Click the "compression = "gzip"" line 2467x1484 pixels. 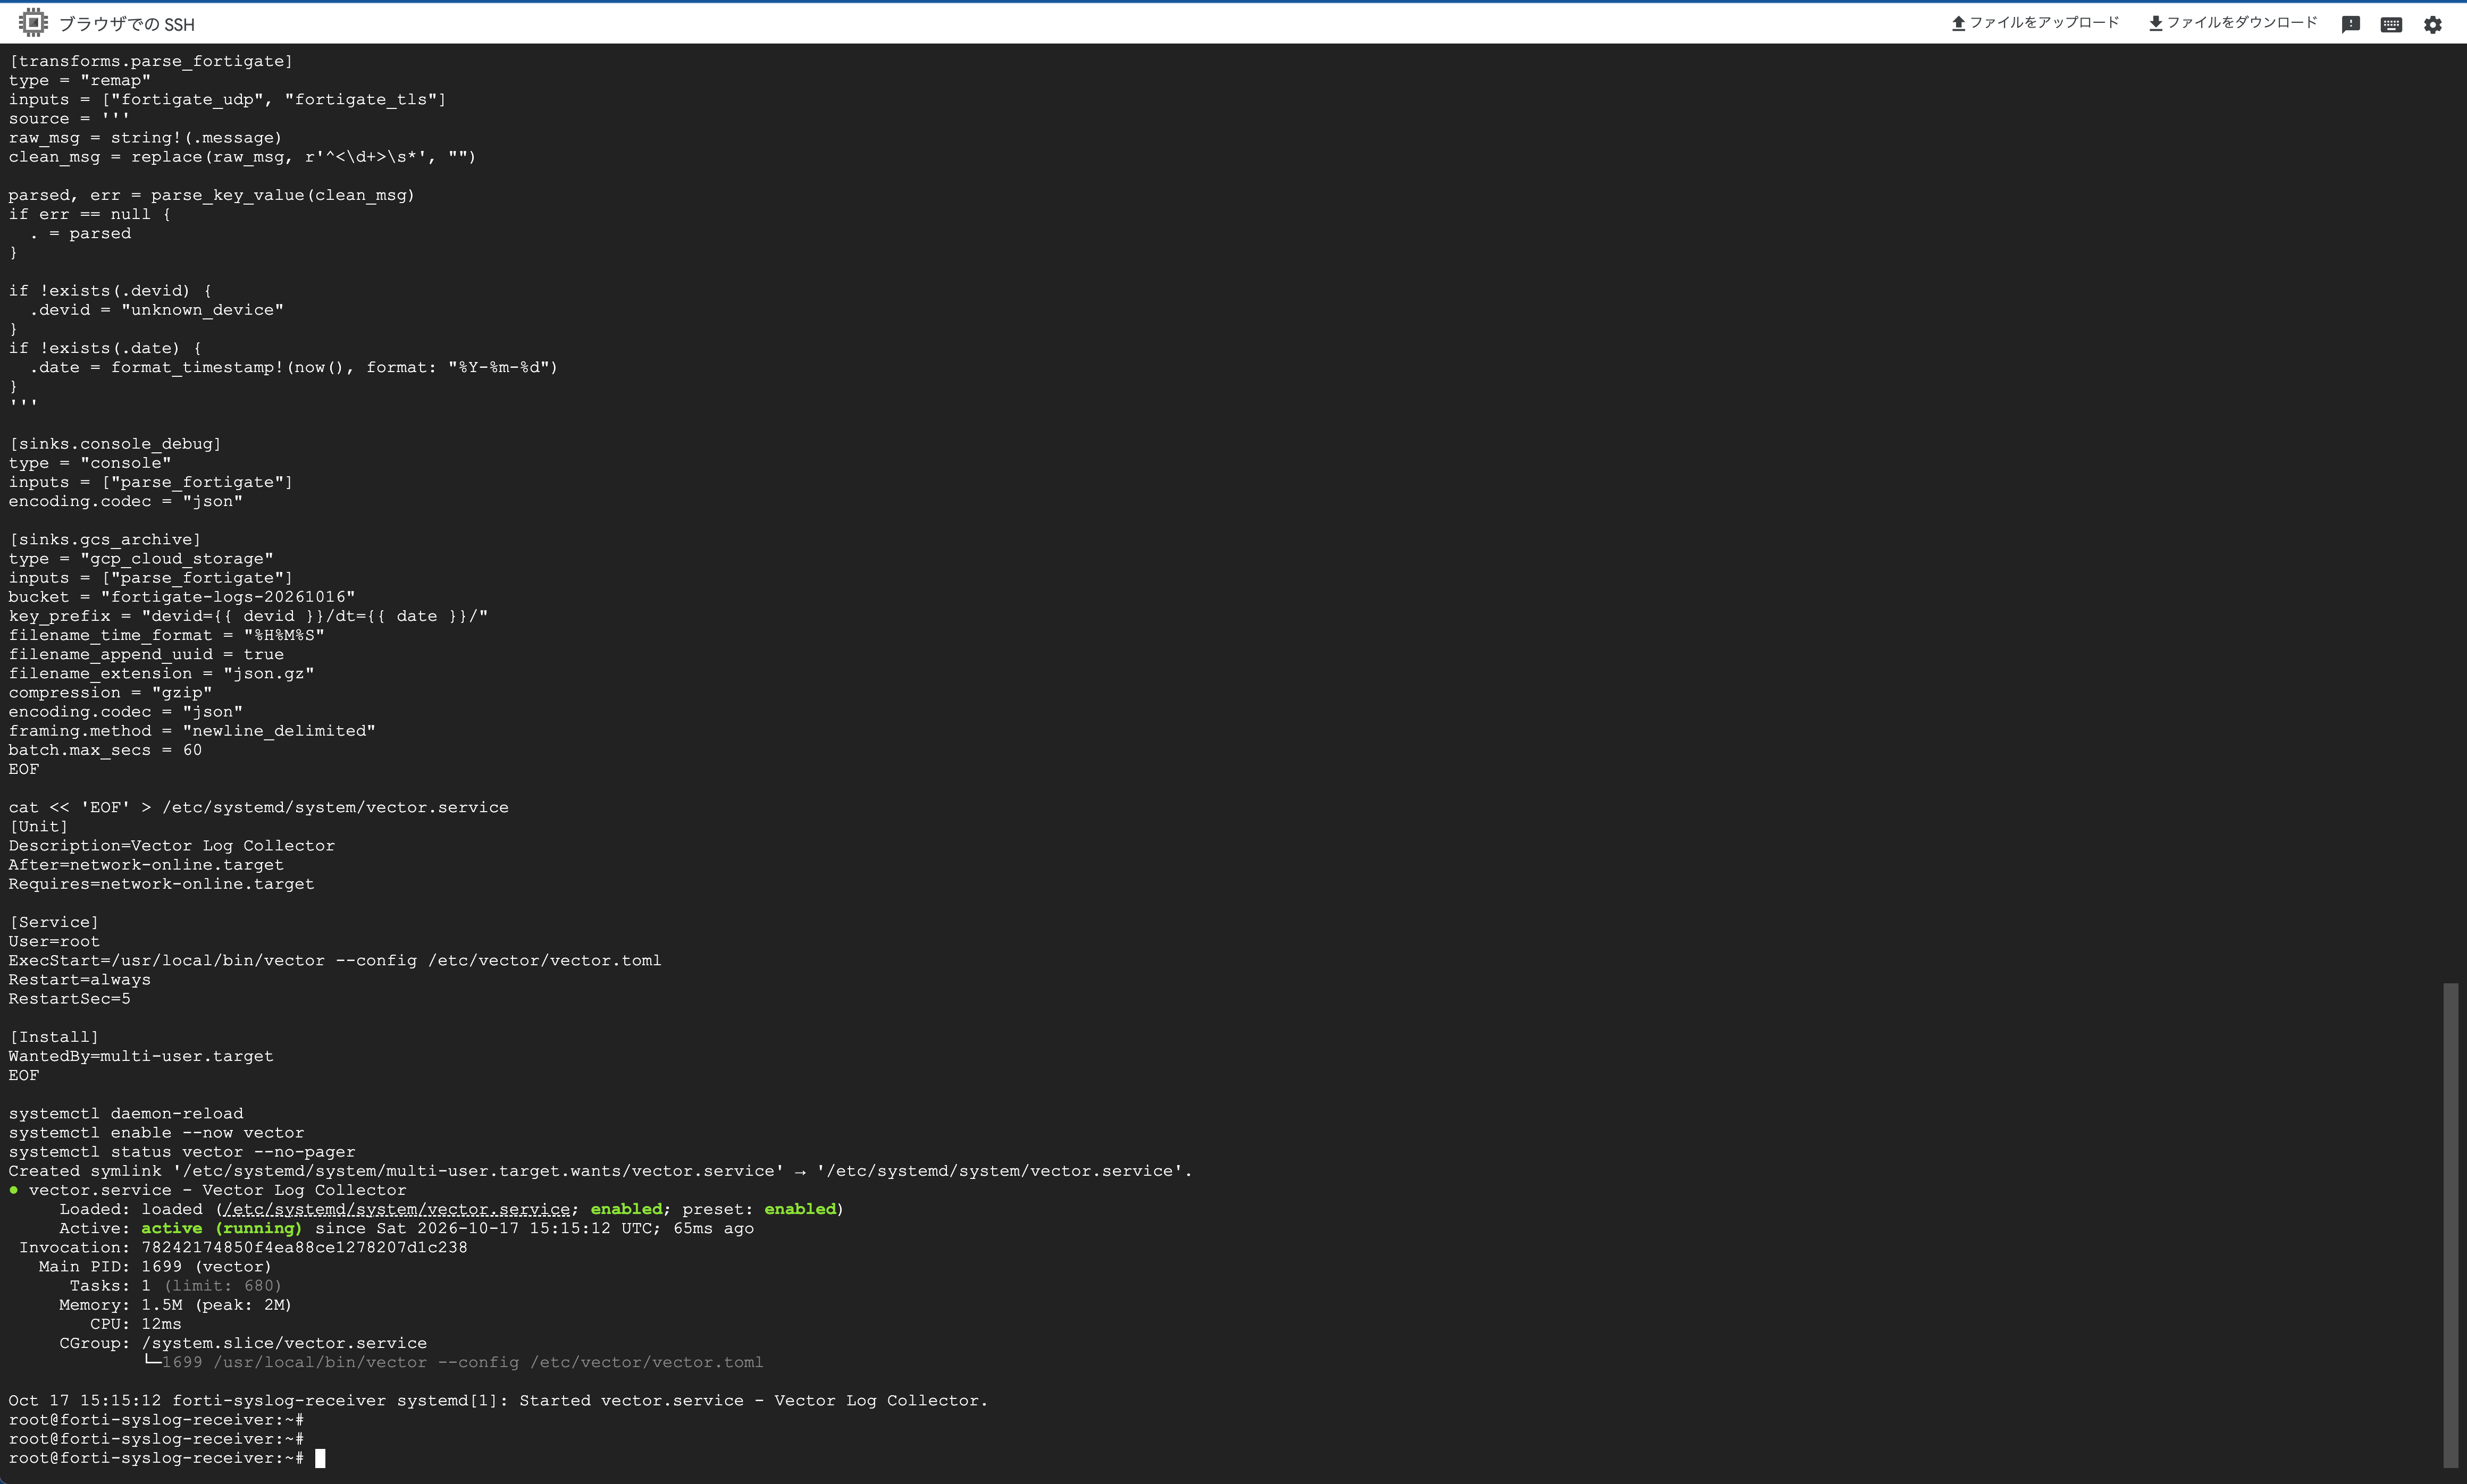[x=111, y=692]
